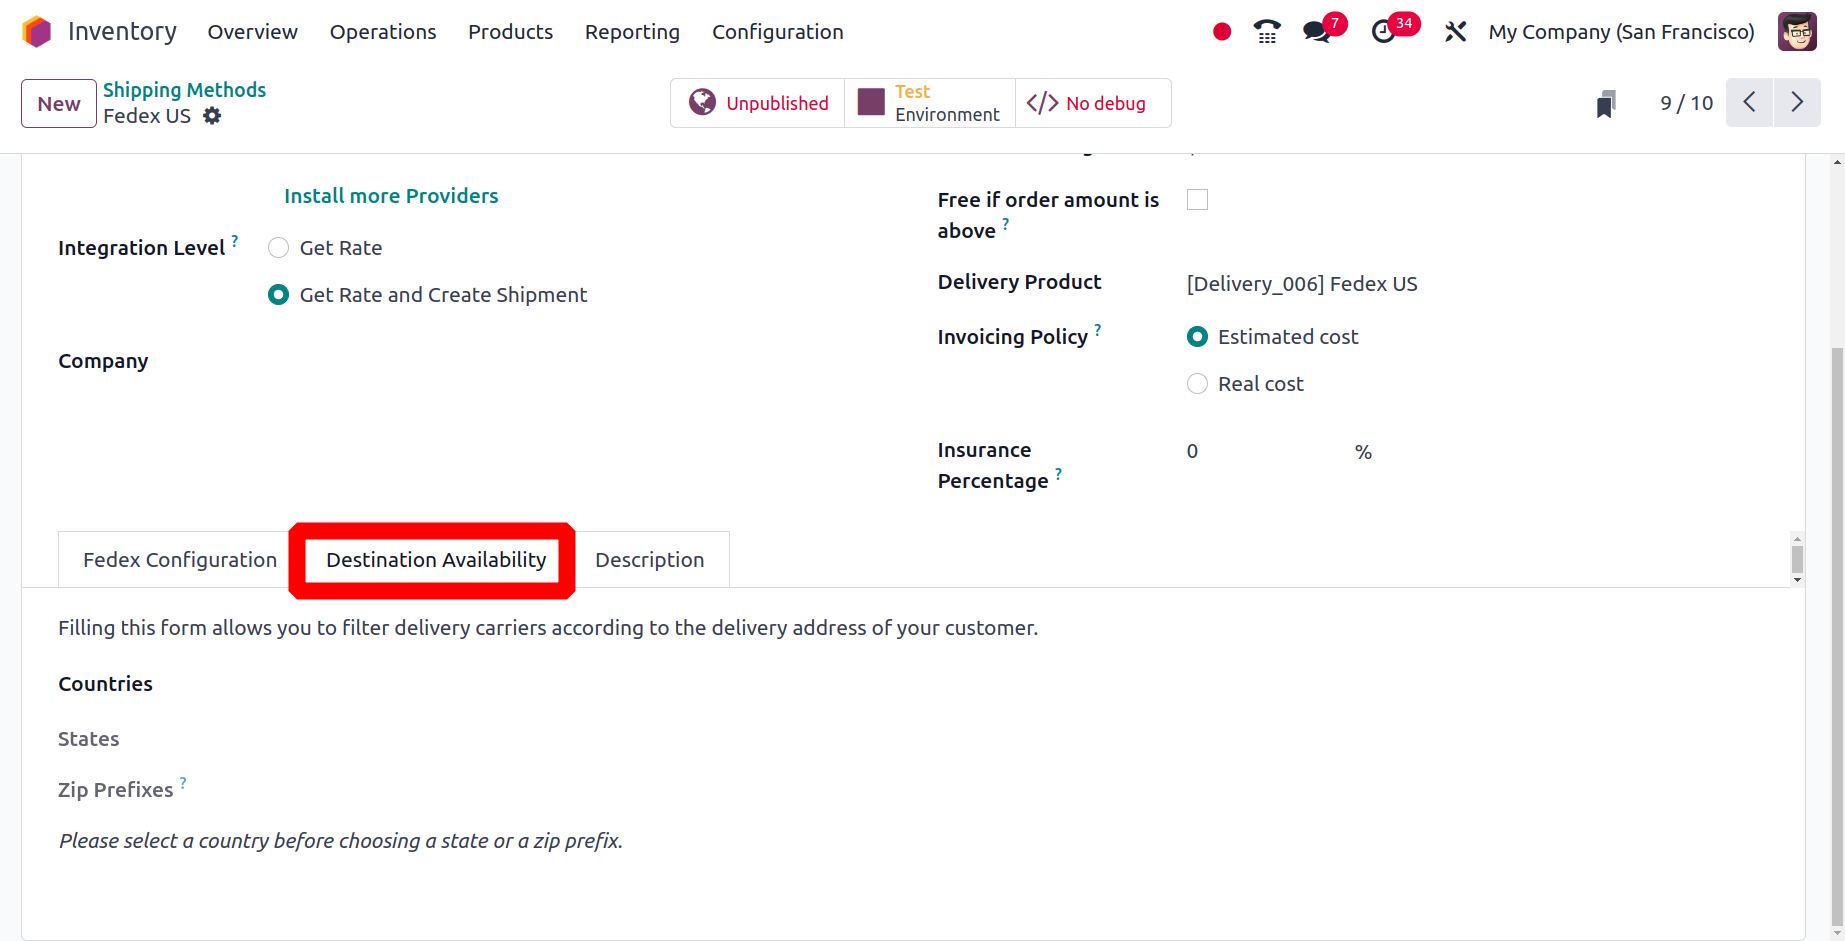Screen dimensions: 1845x941
Task: Click the bookmark icon near pager
Action: pyautogui.click(x=1606, y=103)
